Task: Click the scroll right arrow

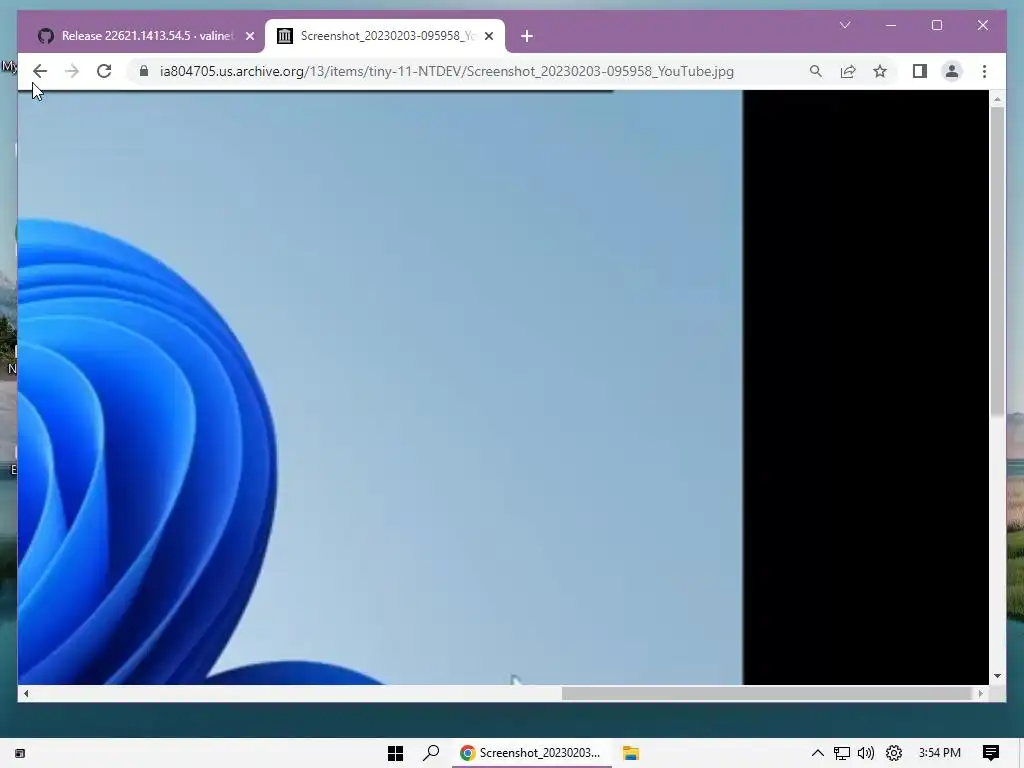Action: click(981, 694)
